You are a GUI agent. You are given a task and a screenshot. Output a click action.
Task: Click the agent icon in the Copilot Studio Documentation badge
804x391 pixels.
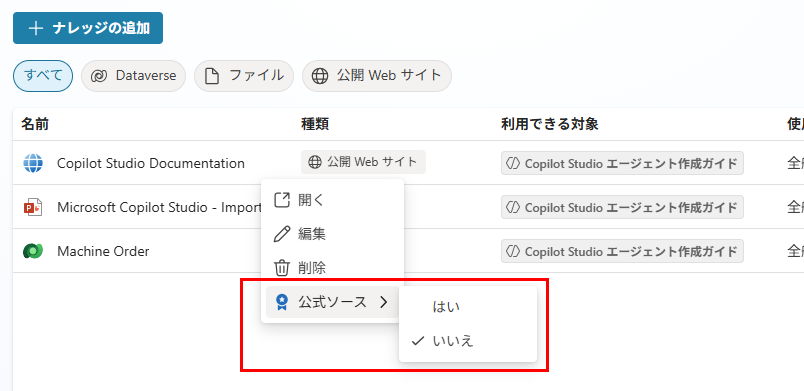513,163
